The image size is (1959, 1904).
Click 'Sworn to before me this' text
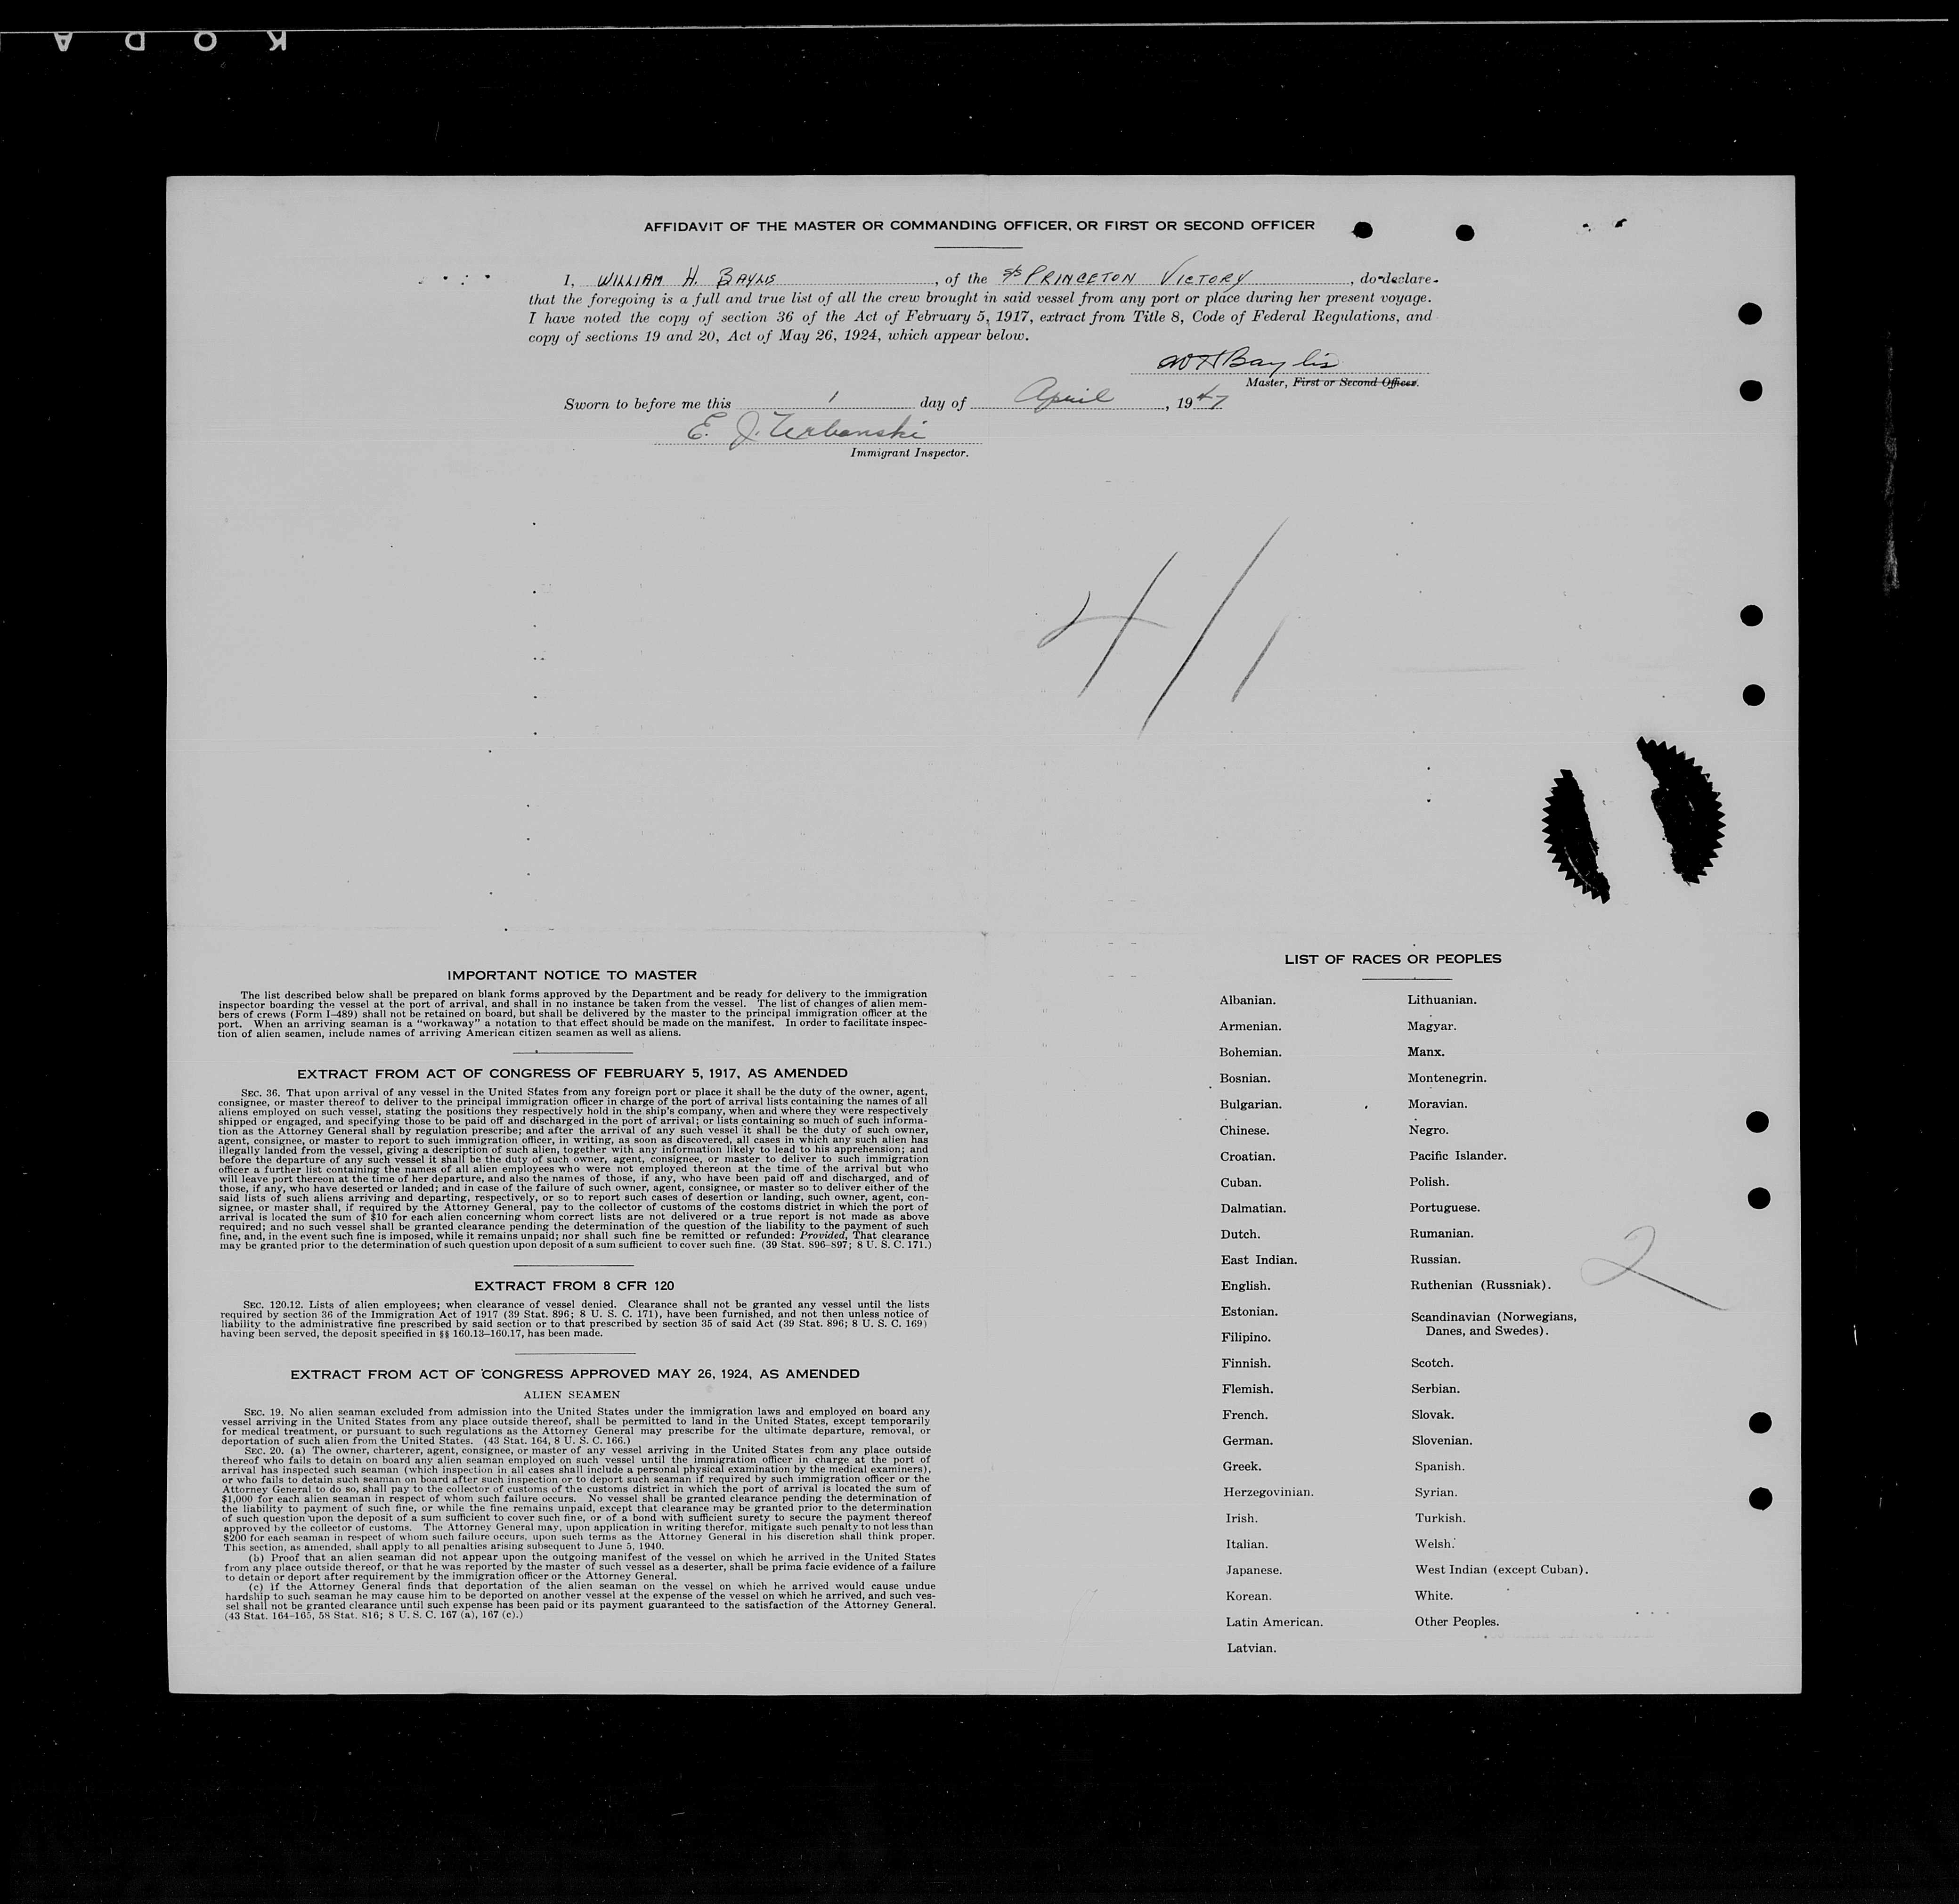point(647,404)
